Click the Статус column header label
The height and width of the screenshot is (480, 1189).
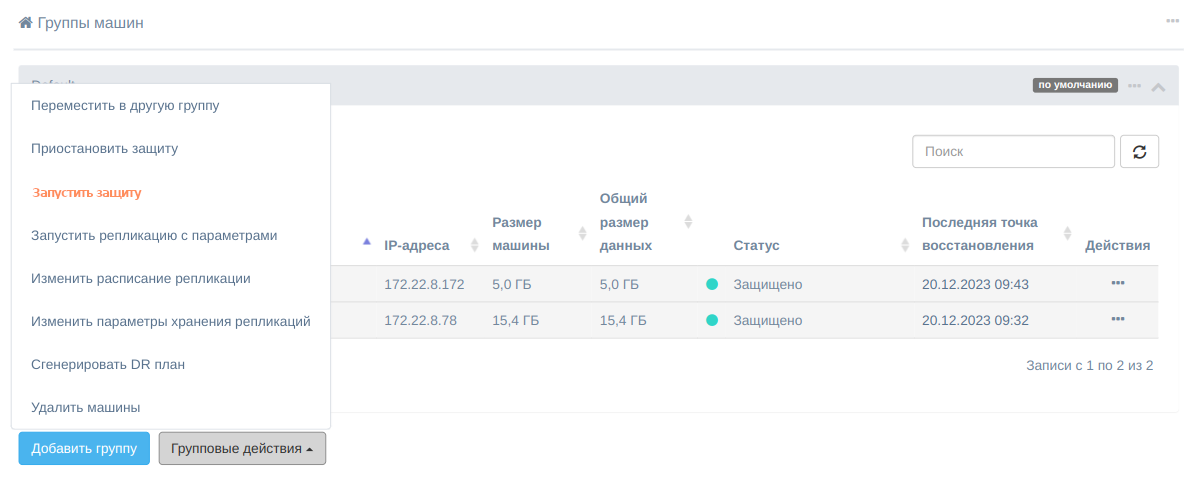[756, 246]
